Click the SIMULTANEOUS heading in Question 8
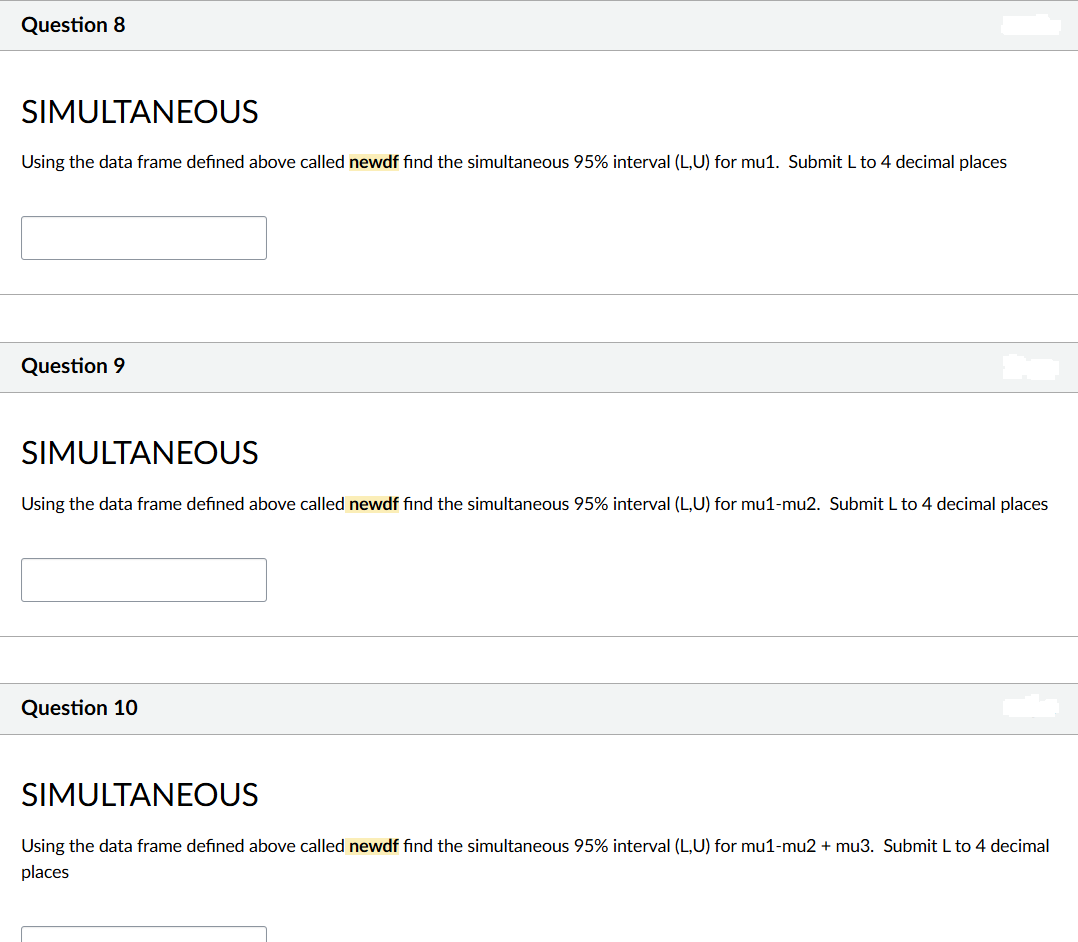 (140, 112)
